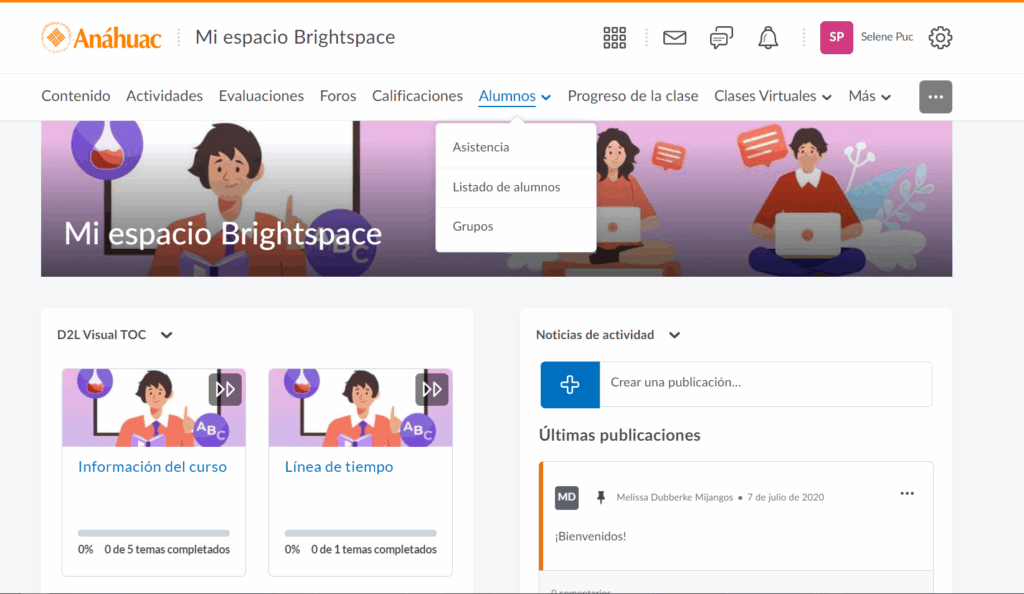Choose Grupos in the dropdown menu

point(473,227)
